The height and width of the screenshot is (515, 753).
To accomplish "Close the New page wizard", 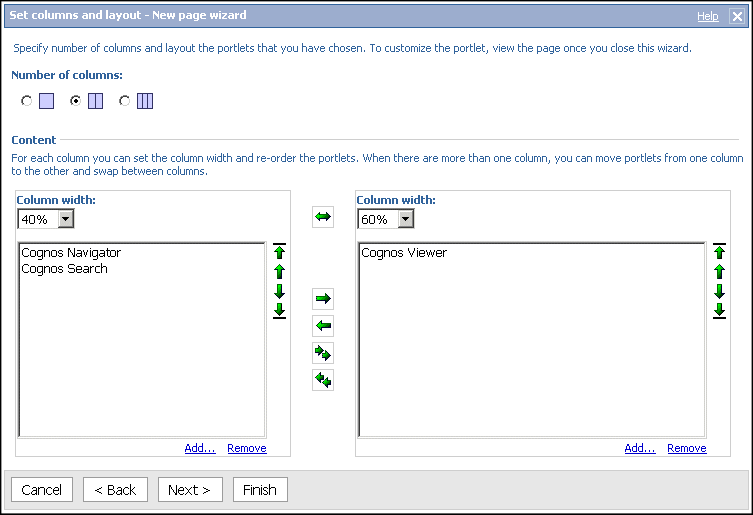I will (x=737, y=16).
